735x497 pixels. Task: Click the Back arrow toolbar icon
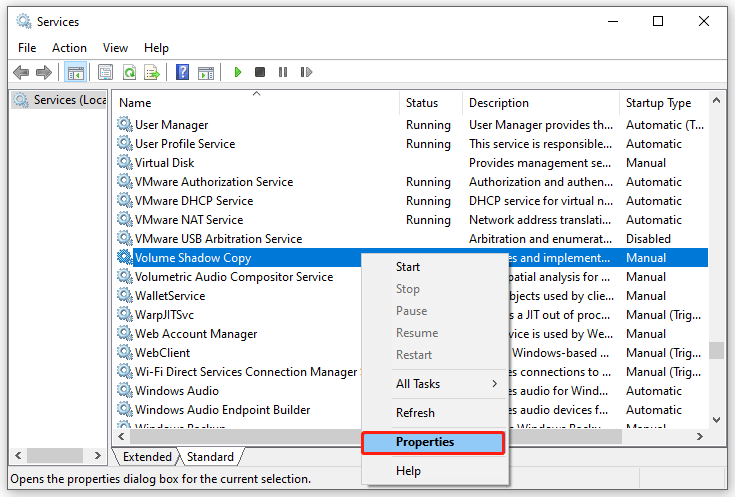click(21, 72)
